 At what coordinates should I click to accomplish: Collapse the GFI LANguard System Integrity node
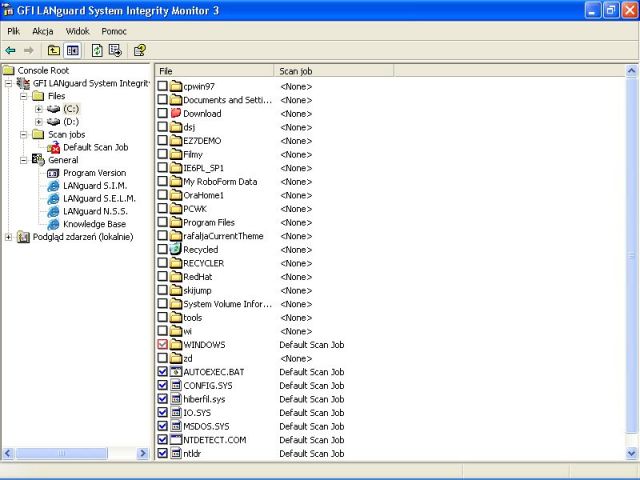[x=9, y=83]
